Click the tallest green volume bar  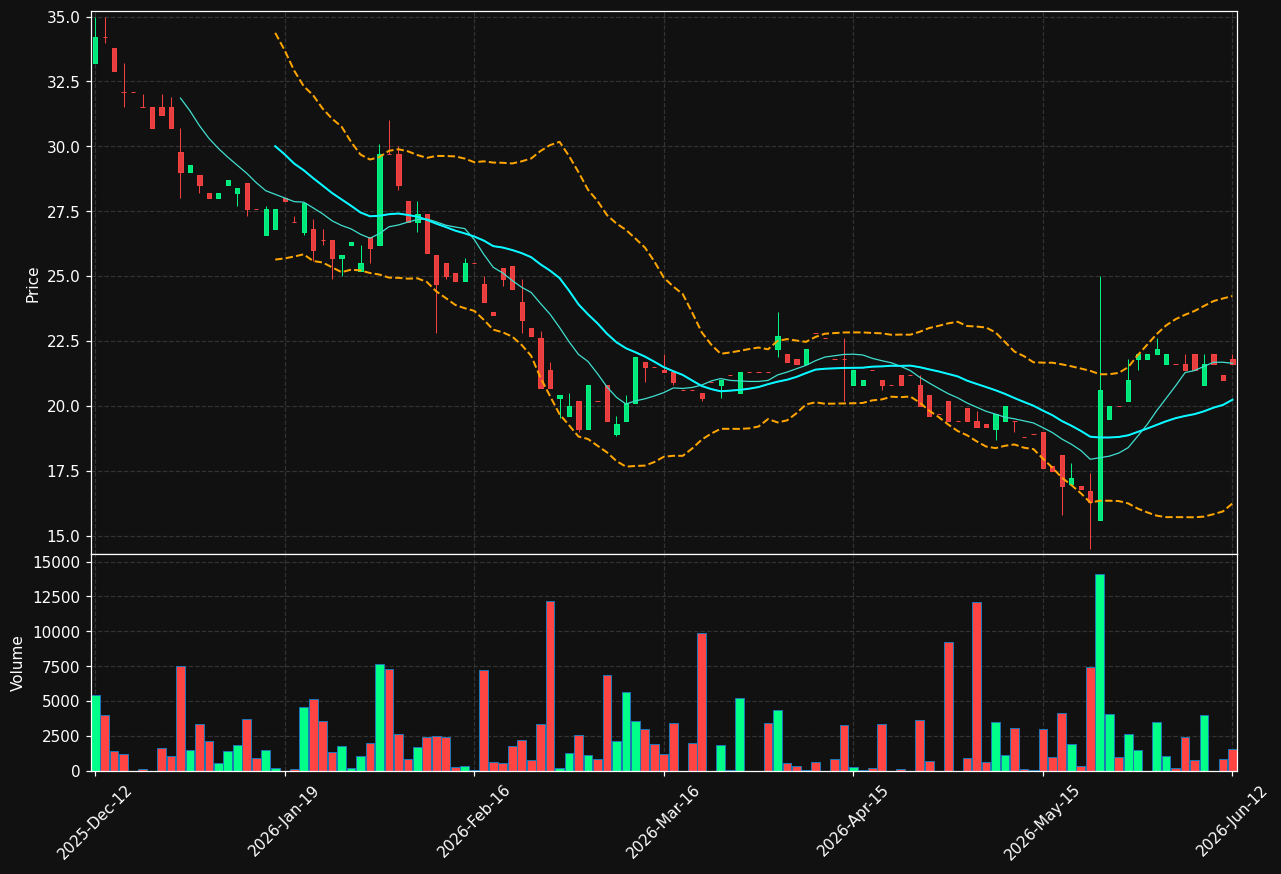tap(1100, 672)
